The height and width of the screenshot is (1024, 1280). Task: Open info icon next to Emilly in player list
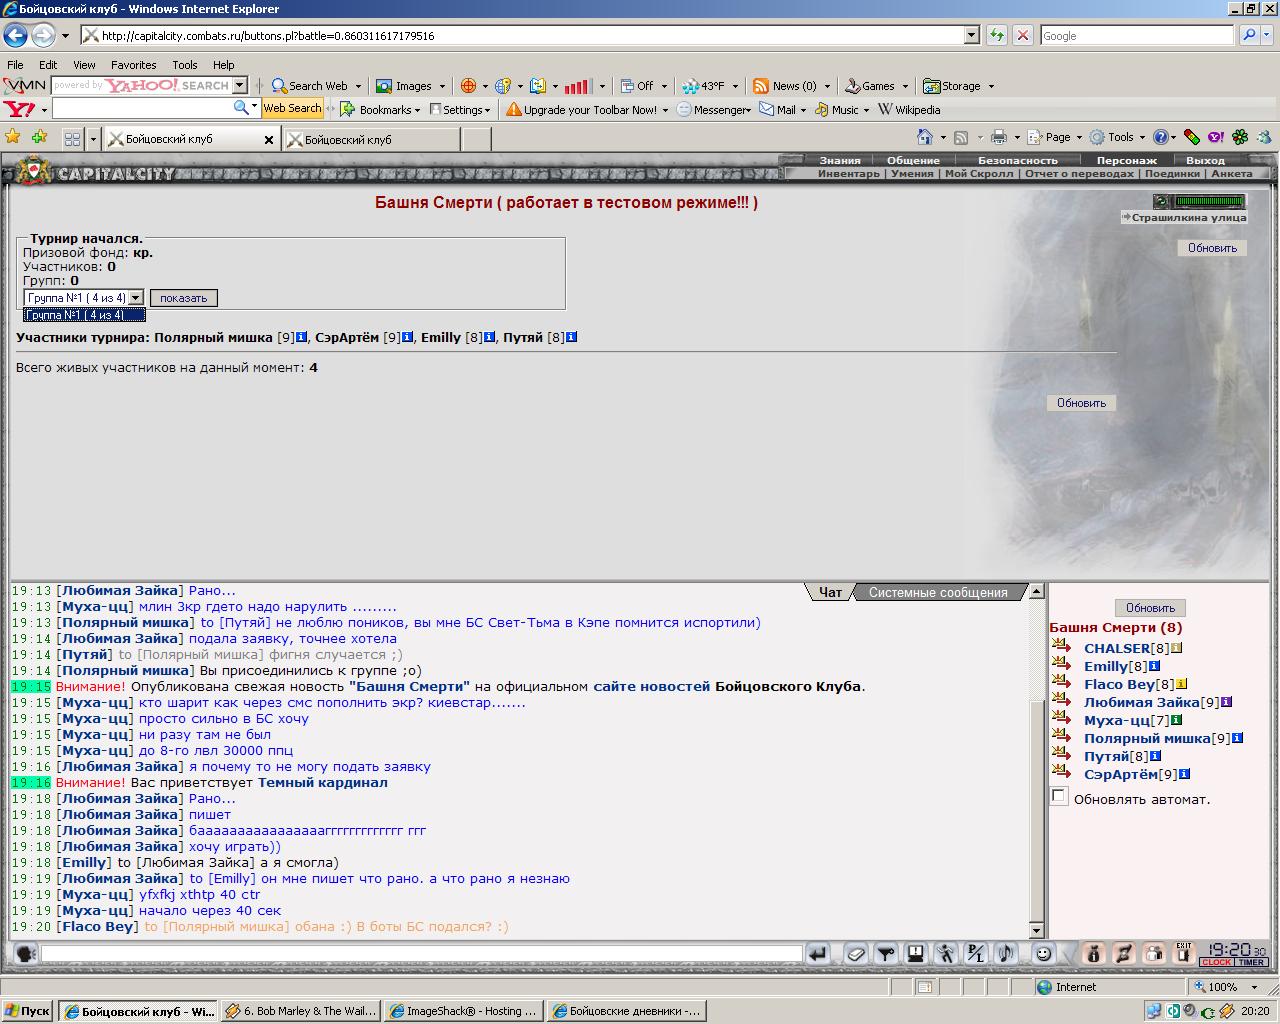(1154, 666)
